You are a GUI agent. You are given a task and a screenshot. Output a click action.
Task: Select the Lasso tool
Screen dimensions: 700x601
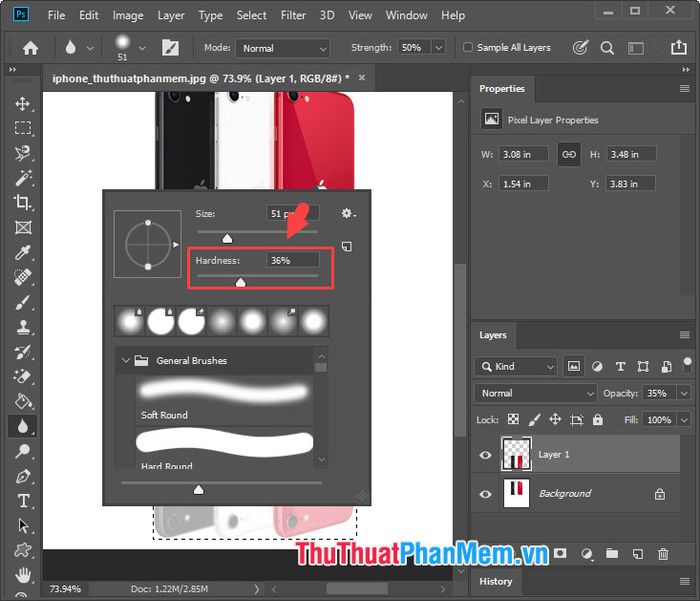pos(22,153)
